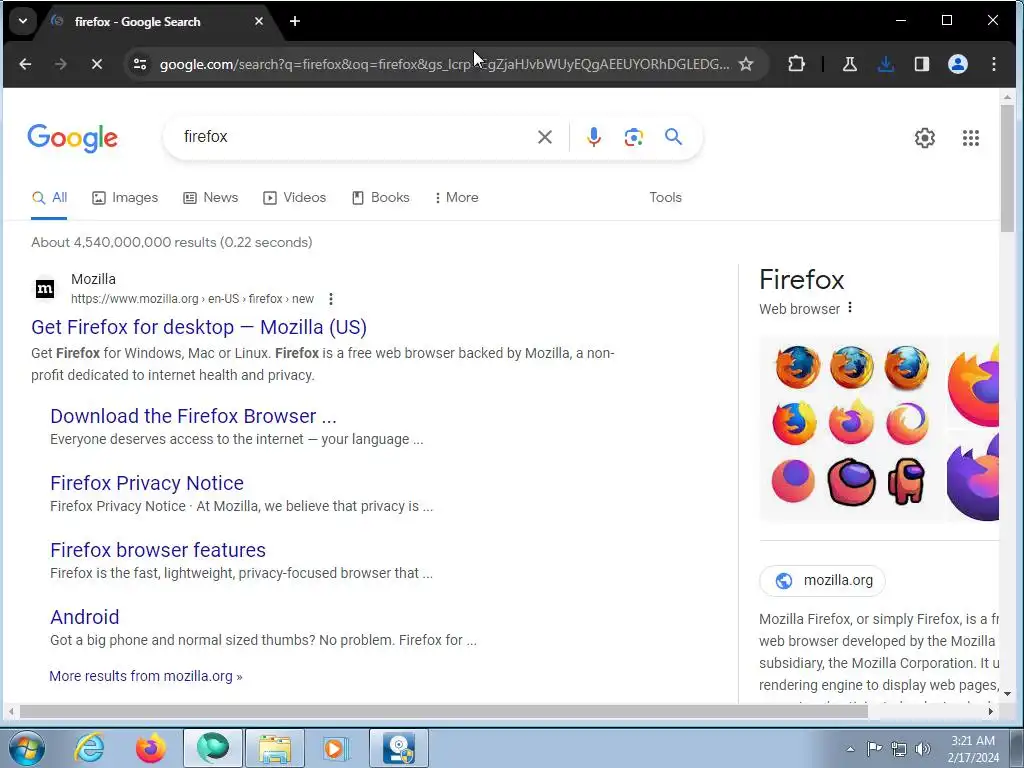1024x768 pixels.
Task: Open more options beside Web browser
Action: [x=850, y=308]
